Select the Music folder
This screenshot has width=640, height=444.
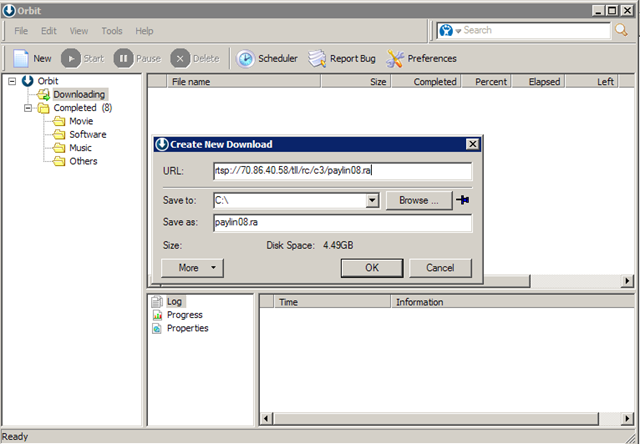(80, 148)
